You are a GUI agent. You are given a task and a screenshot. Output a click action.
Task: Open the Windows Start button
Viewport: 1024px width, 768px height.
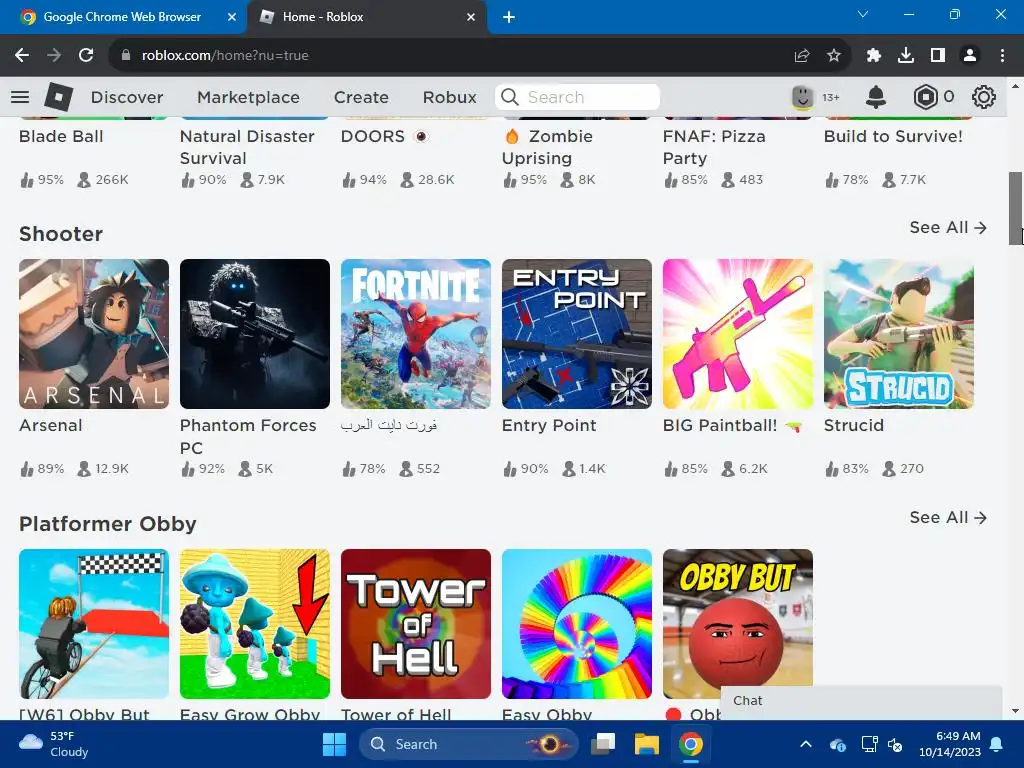point(334,744)
